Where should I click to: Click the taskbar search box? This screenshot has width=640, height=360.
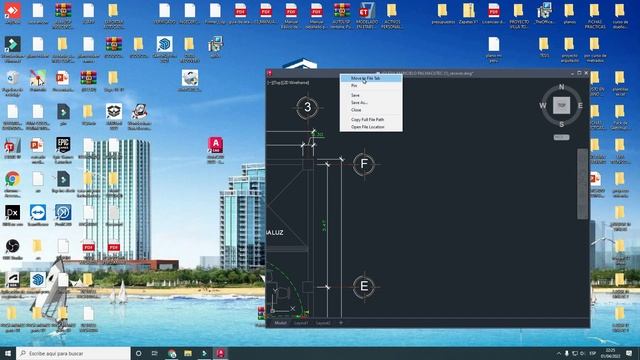[x=73, y=353]
